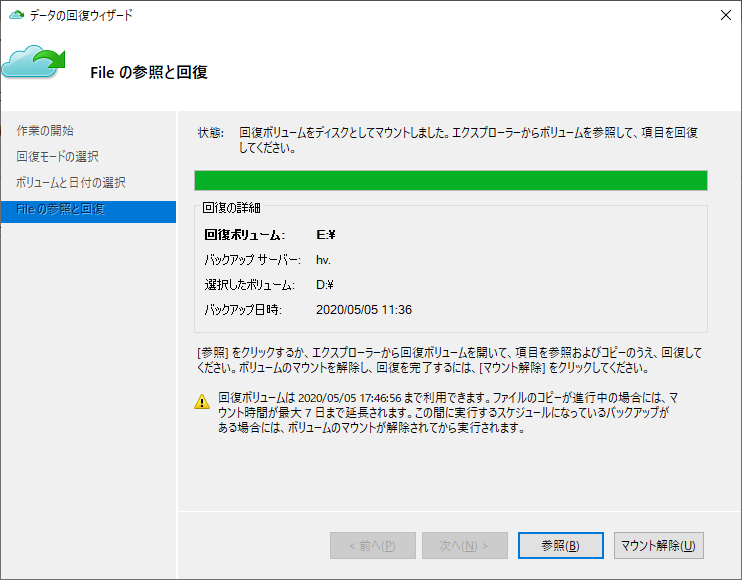Click the recovery volume value E:¥

click(x=326, y=235)
